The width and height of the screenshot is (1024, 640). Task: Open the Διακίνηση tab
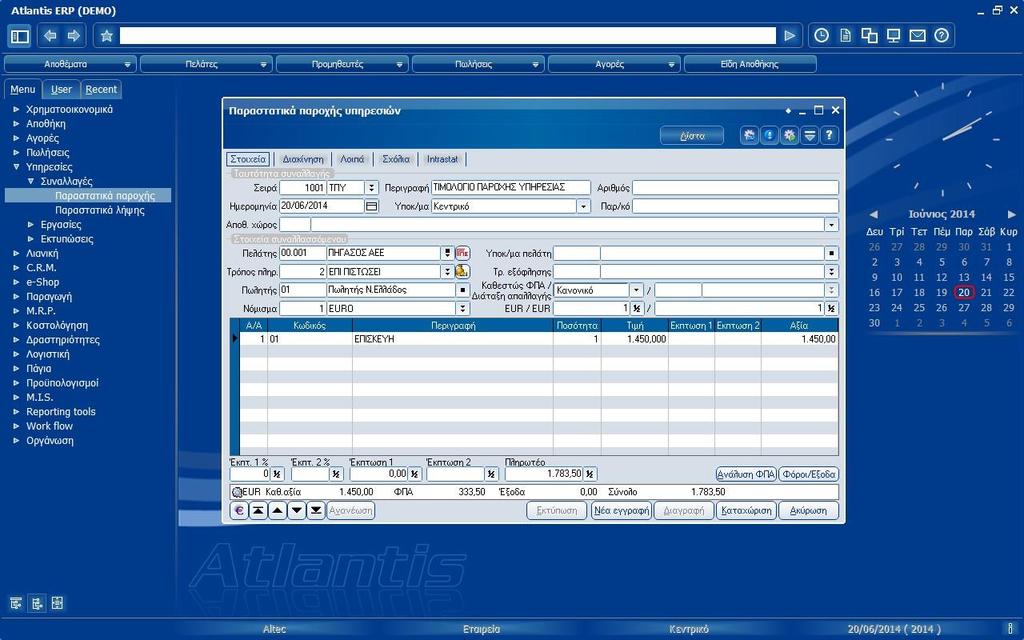pos(302,159)
